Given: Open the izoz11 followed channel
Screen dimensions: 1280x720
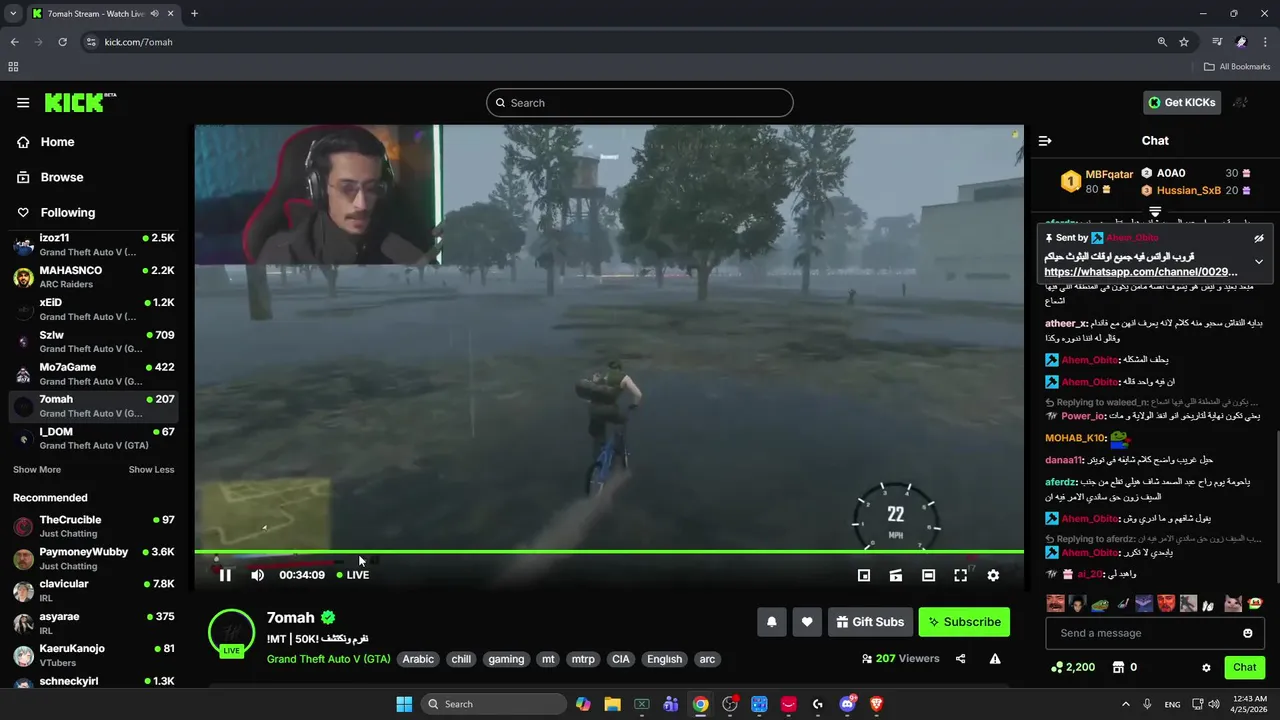Looking at the screenshot, I should [94, 245].
